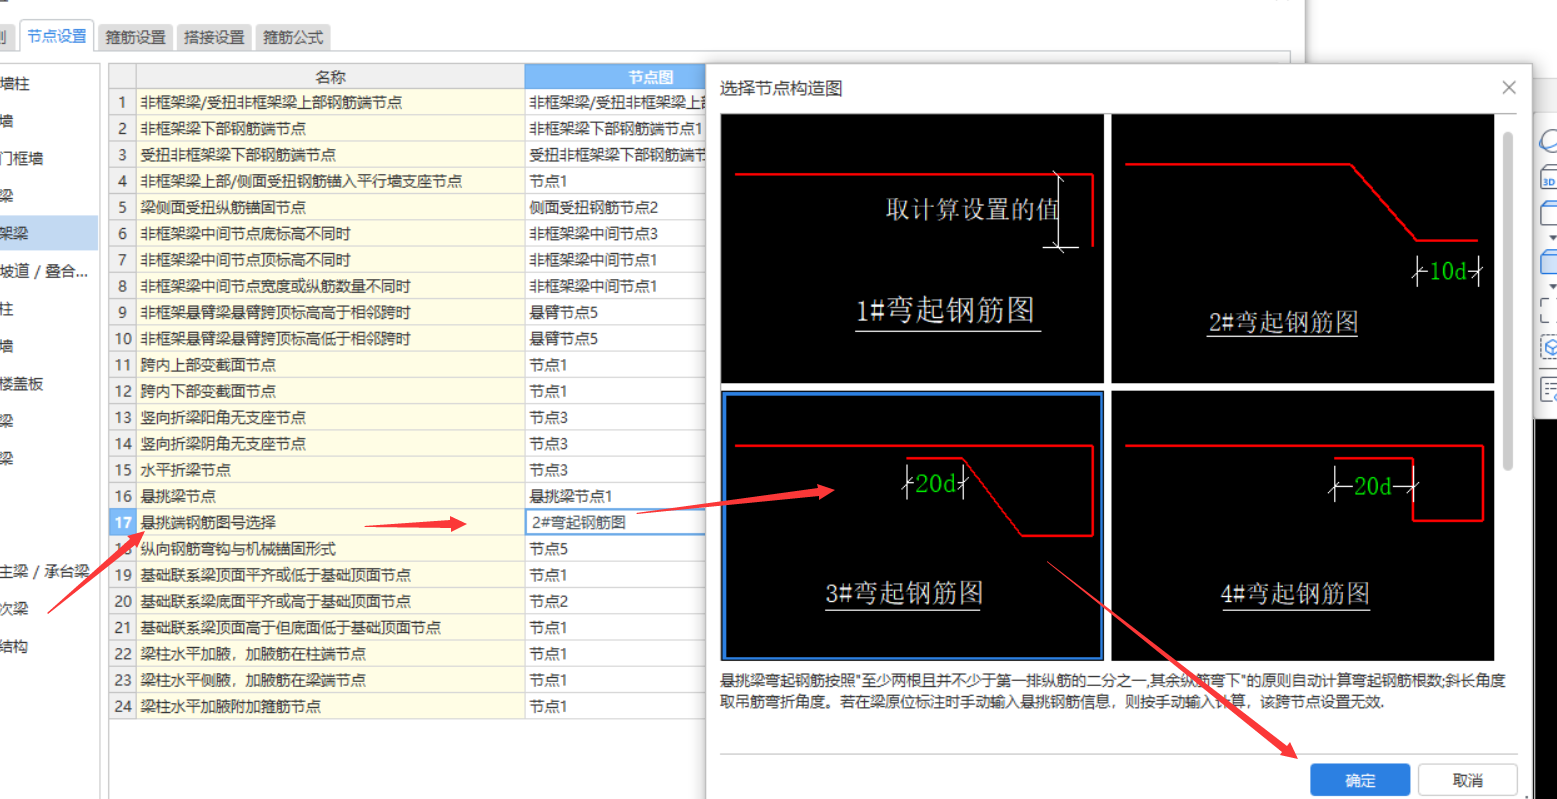Choose the 4#弯起钢筋图 diagram
The height and width of the screenshot is (799, 1557).
tap(1302, 525)
